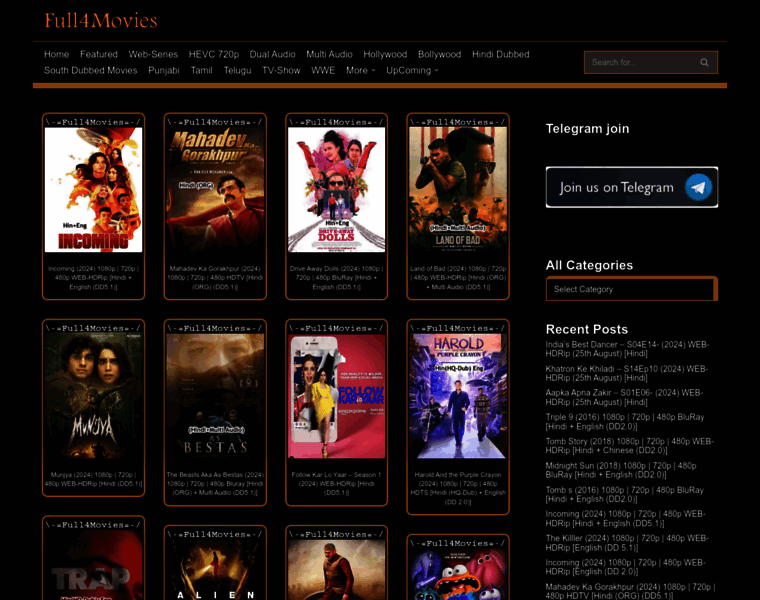Open recent post Triple 9 (2016)

coord(625,422)
